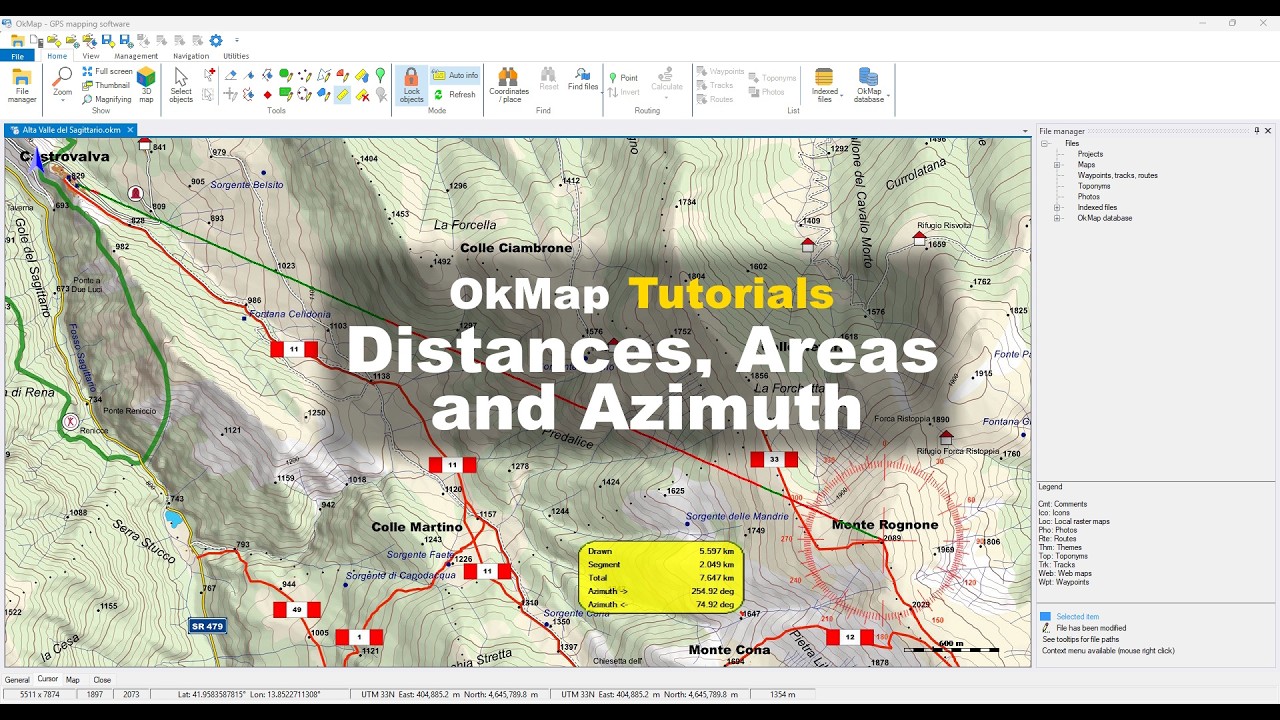Click Full screen in Show group
The width and height of the screenshot is (1280, 720).
coord(107,71)
